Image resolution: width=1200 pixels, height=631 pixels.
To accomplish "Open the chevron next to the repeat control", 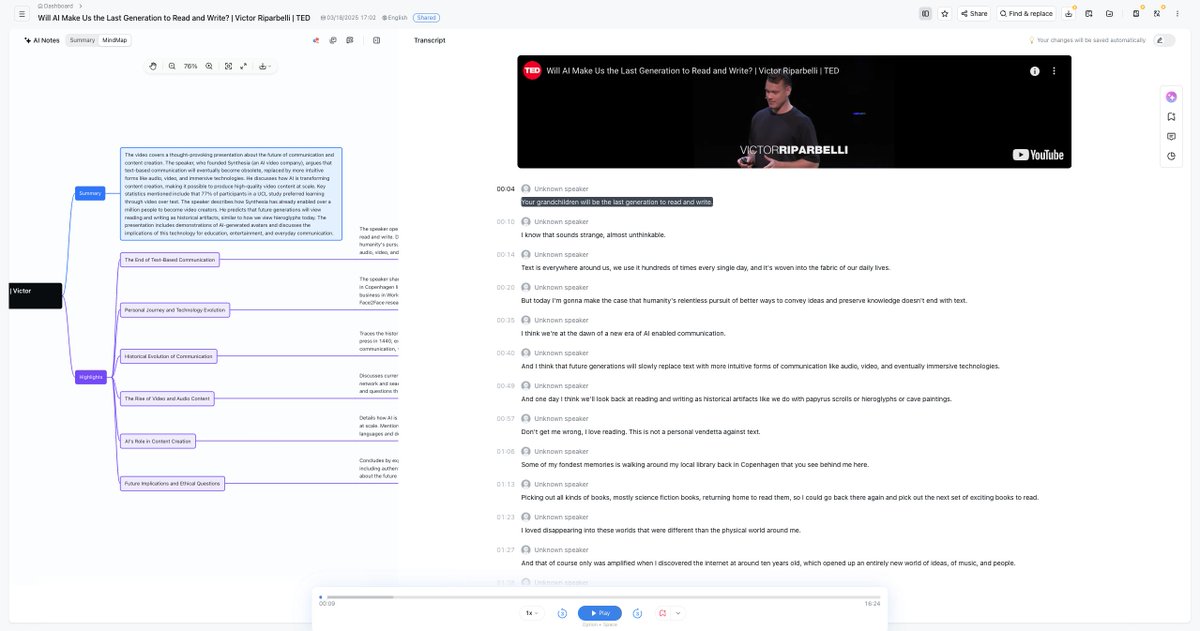I will click(677, 613).
